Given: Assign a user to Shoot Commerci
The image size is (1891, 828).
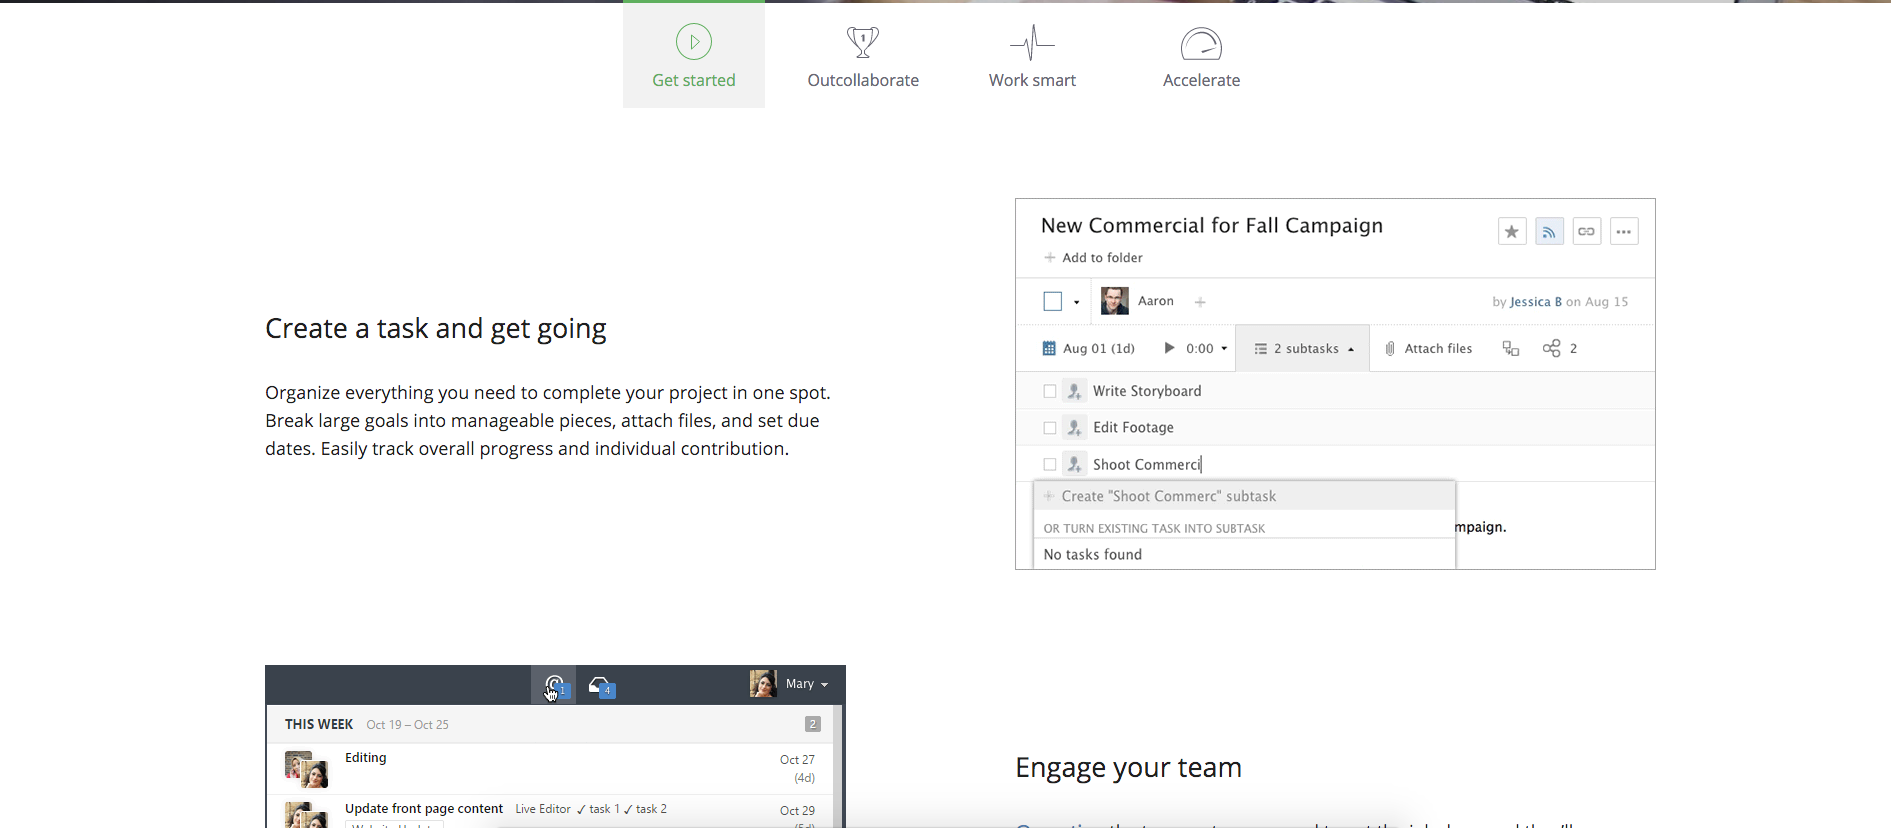Looking at the screenshot, I should 1075,465.
